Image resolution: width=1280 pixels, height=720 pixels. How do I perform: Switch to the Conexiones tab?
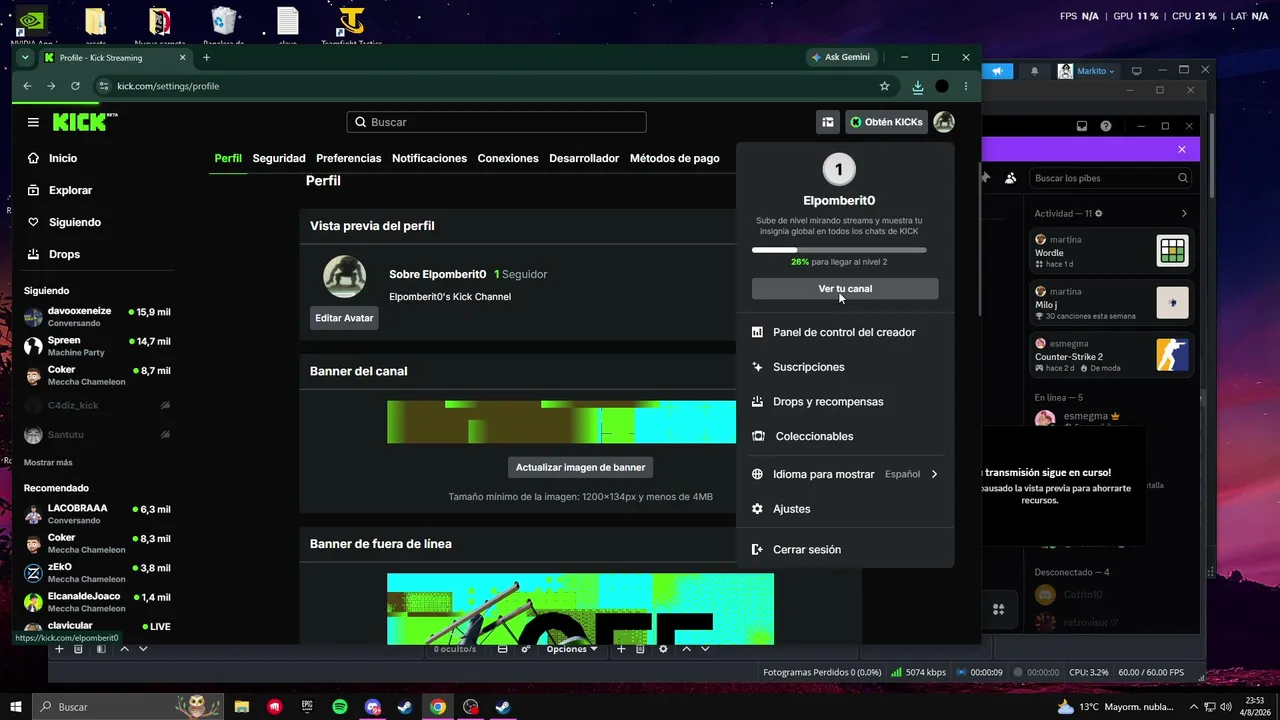click(508, 158)
